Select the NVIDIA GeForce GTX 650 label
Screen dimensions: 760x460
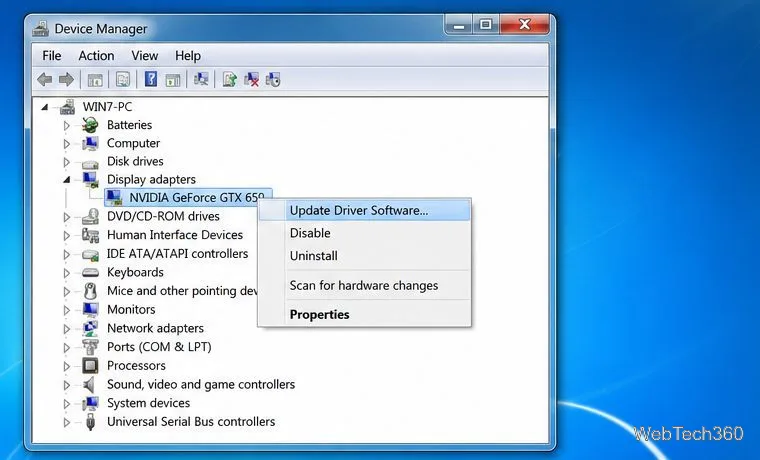(x=197, y=197)
